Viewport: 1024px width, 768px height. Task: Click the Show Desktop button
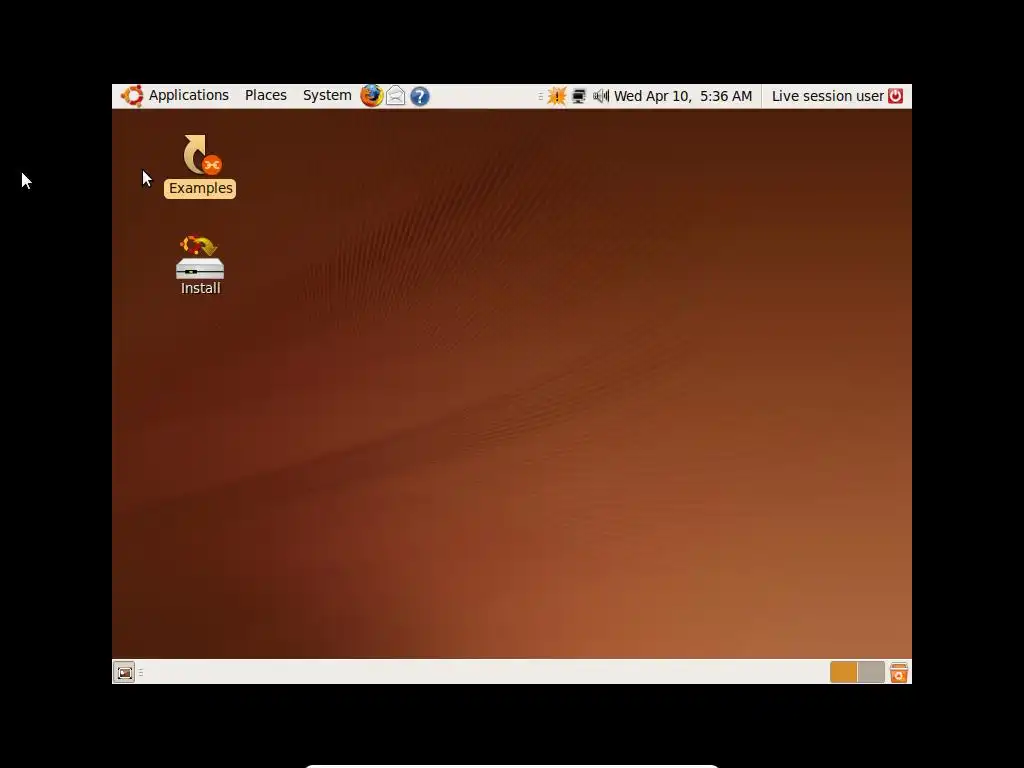click(124, 672)
